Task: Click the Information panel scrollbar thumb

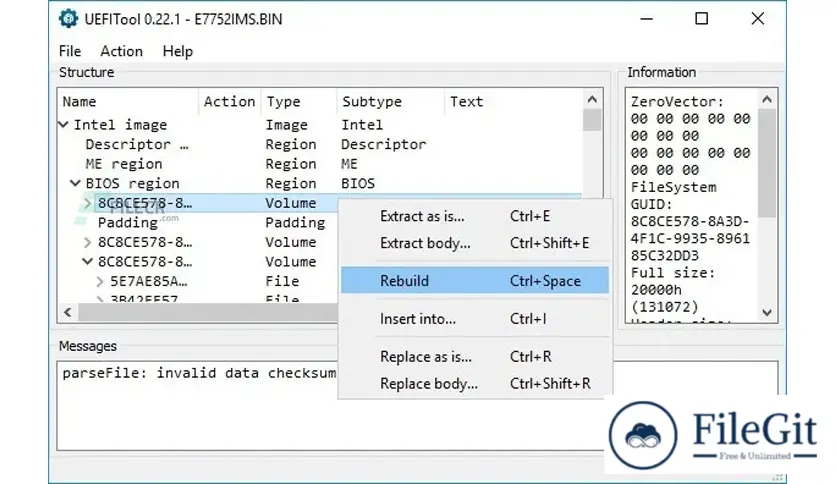Action: click(767, 164)
